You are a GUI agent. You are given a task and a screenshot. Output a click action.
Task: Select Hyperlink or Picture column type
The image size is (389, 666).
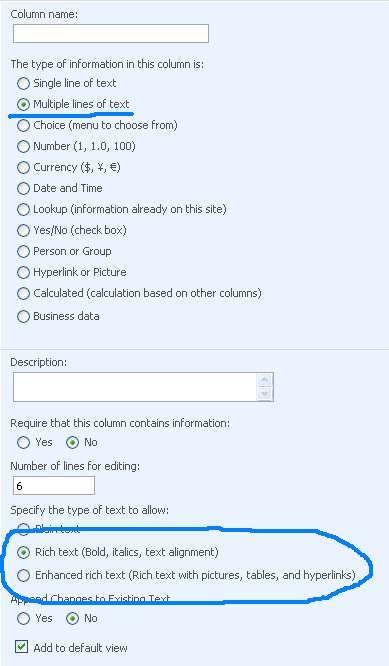click(23, 272)
